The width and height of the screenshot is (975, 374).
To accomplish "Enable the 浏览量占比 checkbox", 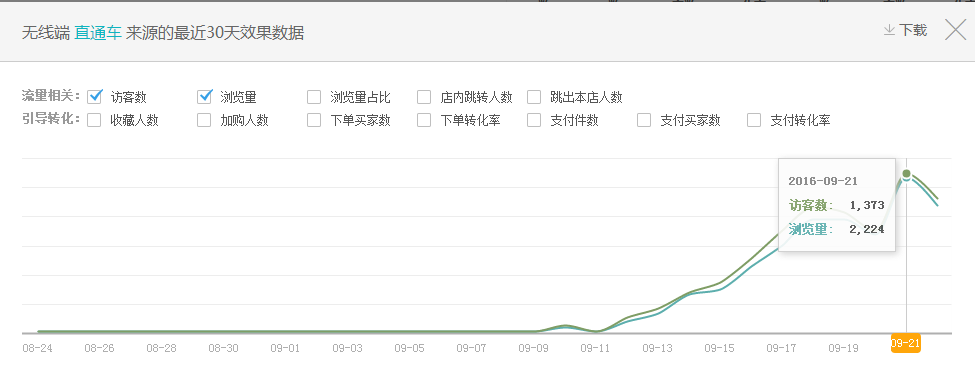I will click(314, 97).
